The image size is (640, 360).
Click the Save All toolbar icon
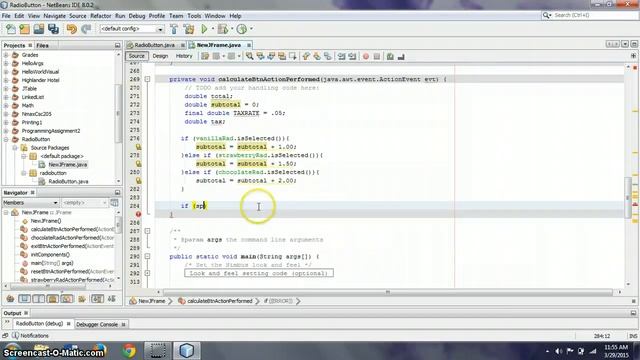[53, 29]
